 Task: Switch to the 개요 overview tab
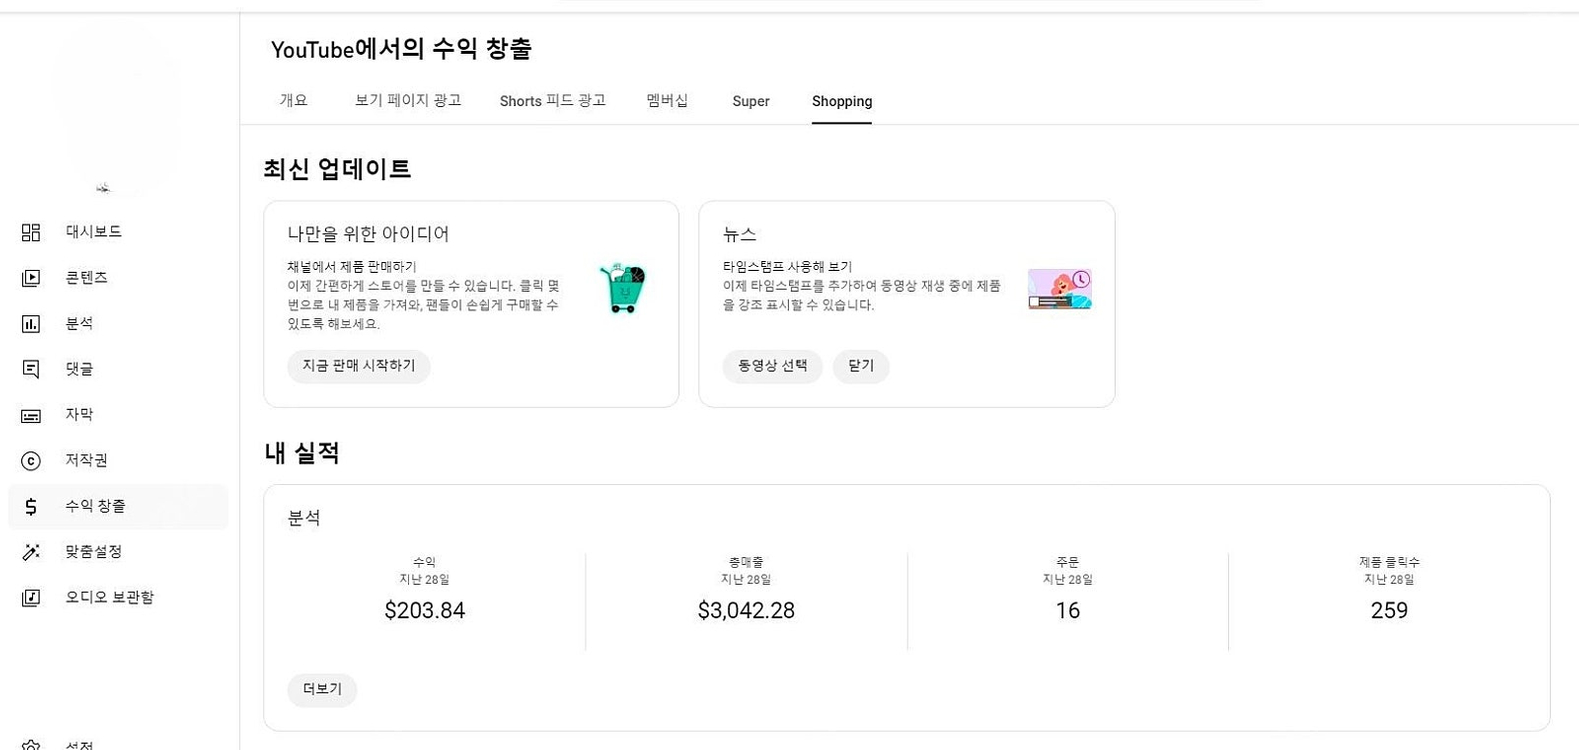pyautogui.click(x=293, y=100)
